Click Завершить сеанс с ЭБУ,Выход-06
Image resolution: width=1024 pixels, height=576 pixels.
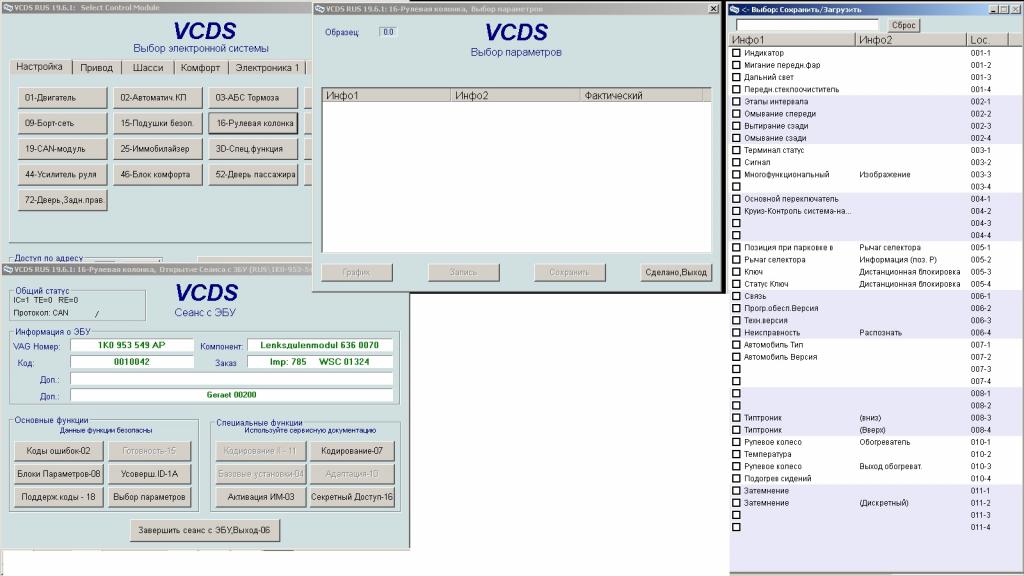204,530
